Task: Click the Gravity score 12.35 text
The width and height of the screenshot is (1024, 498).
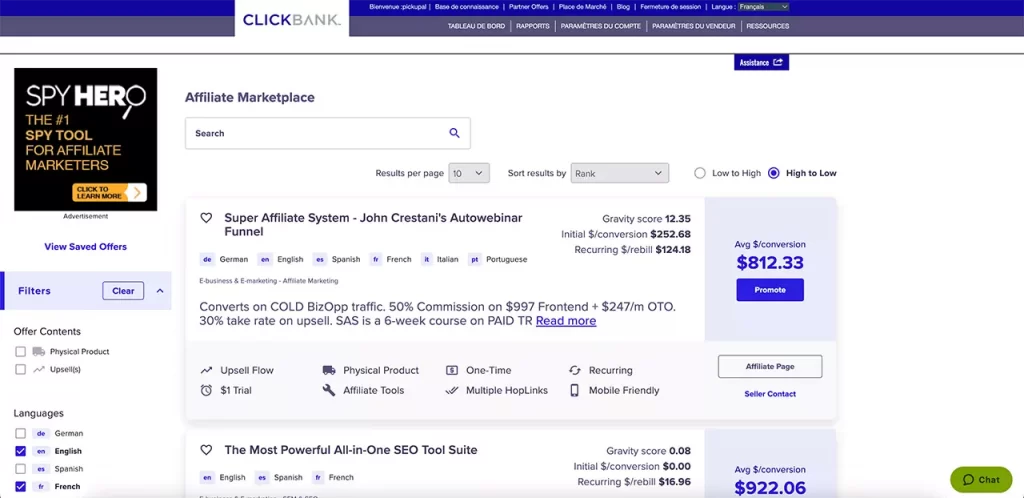Action: [x=647, y=219]
